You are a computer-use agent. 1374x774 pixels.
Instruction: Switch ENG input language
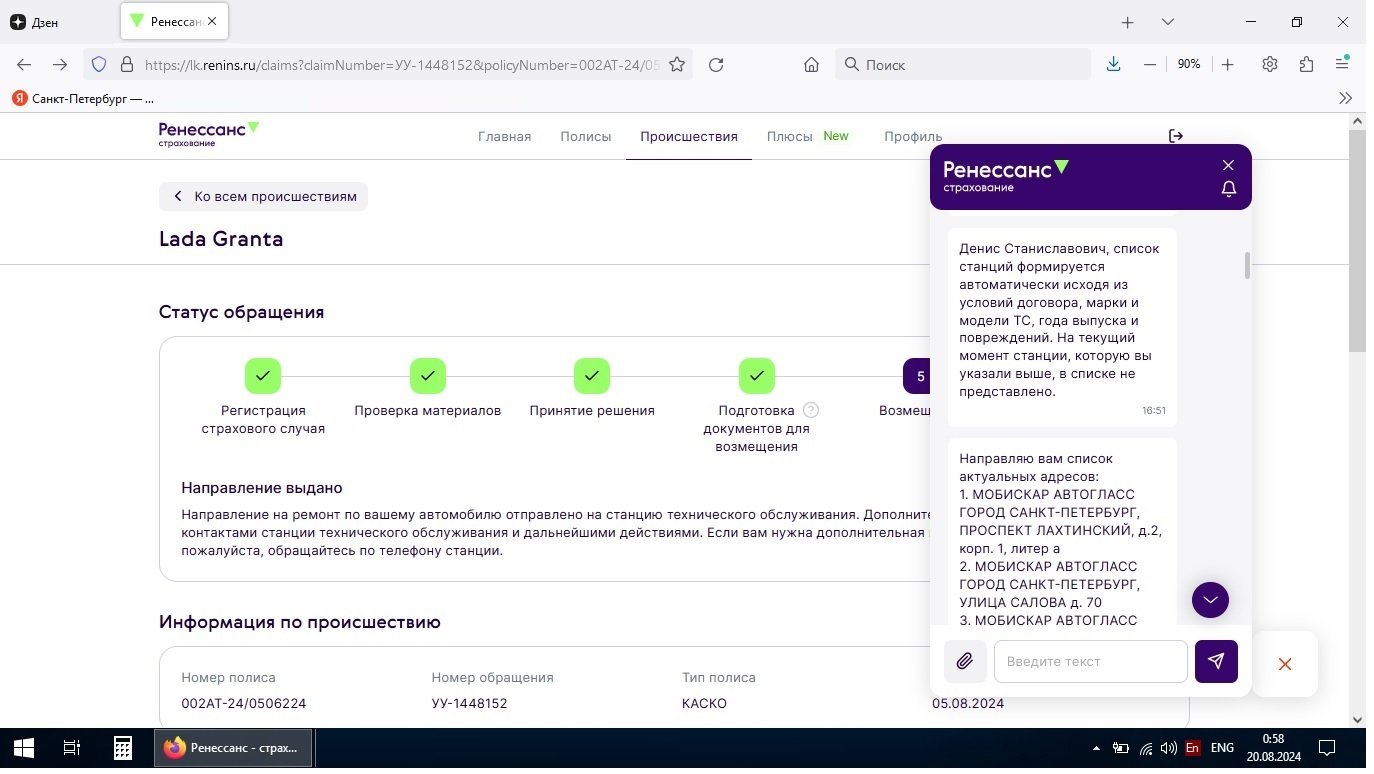pyautogui.click(x=1222, y=748)
